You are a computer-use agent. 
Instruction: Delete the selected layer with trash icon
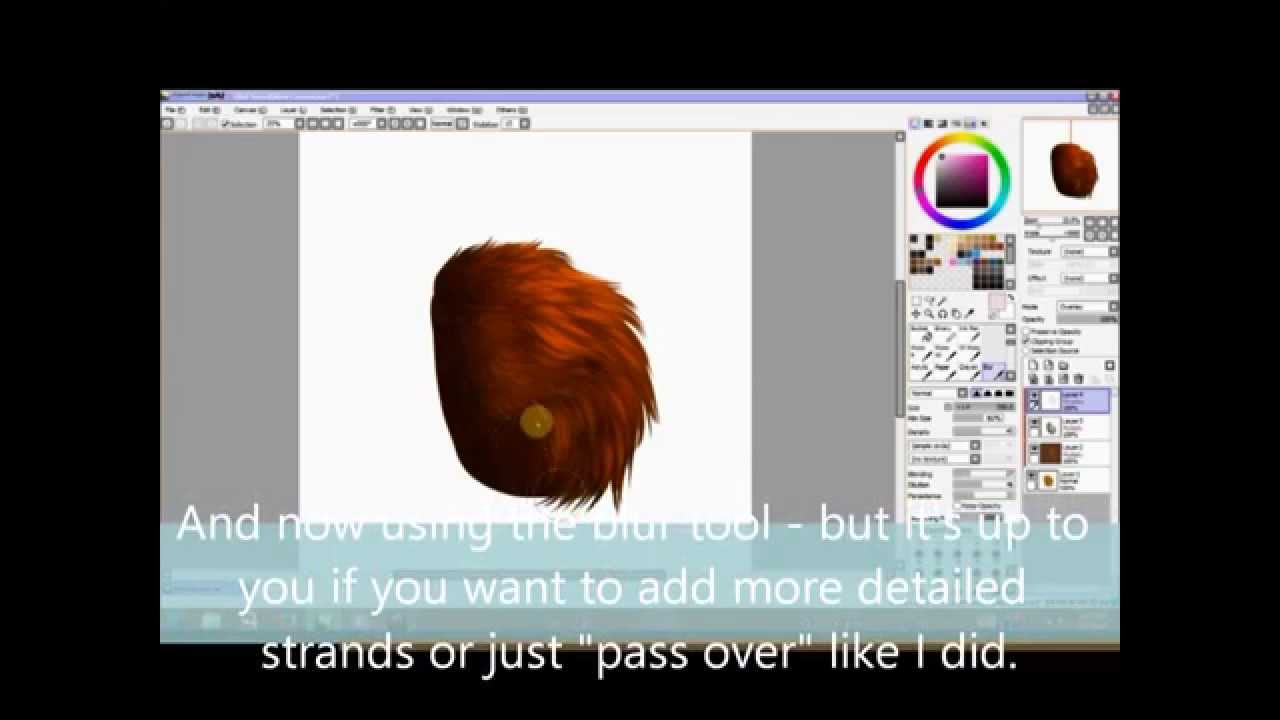pyautogui.click(x=1076, y=379)
